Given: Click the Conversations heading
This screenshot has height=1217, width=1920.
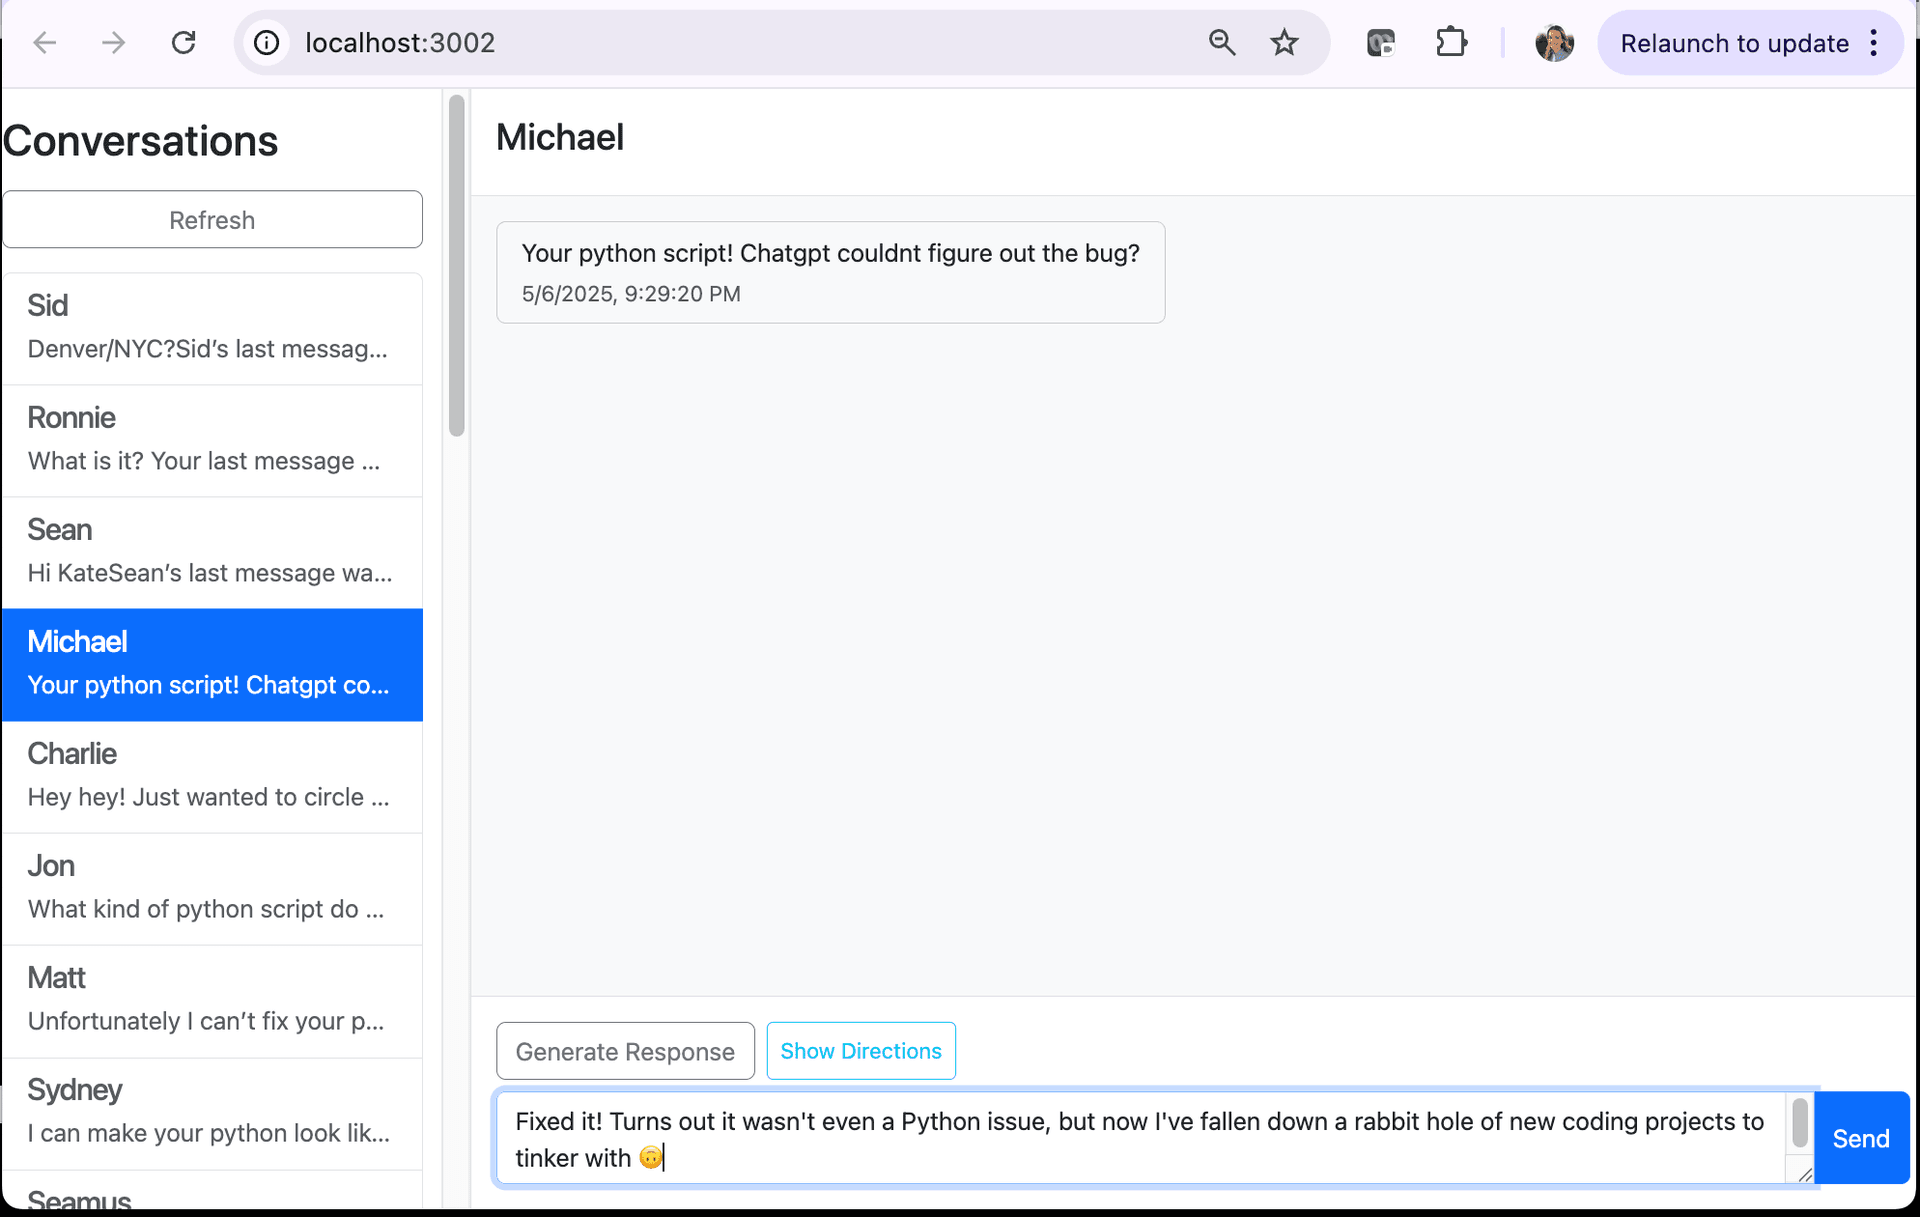Looking at the screenshot, I should 141,141.
